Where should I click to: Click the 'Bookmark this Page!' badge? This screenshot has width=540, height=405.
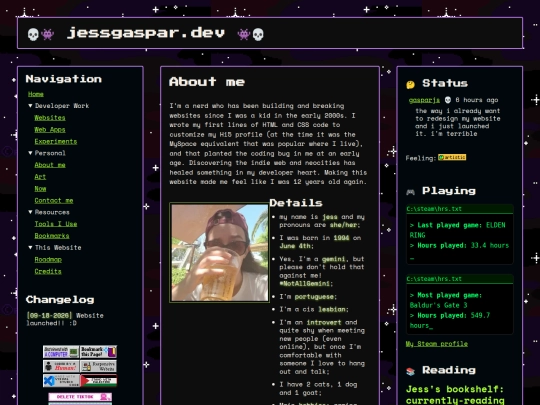98,352
